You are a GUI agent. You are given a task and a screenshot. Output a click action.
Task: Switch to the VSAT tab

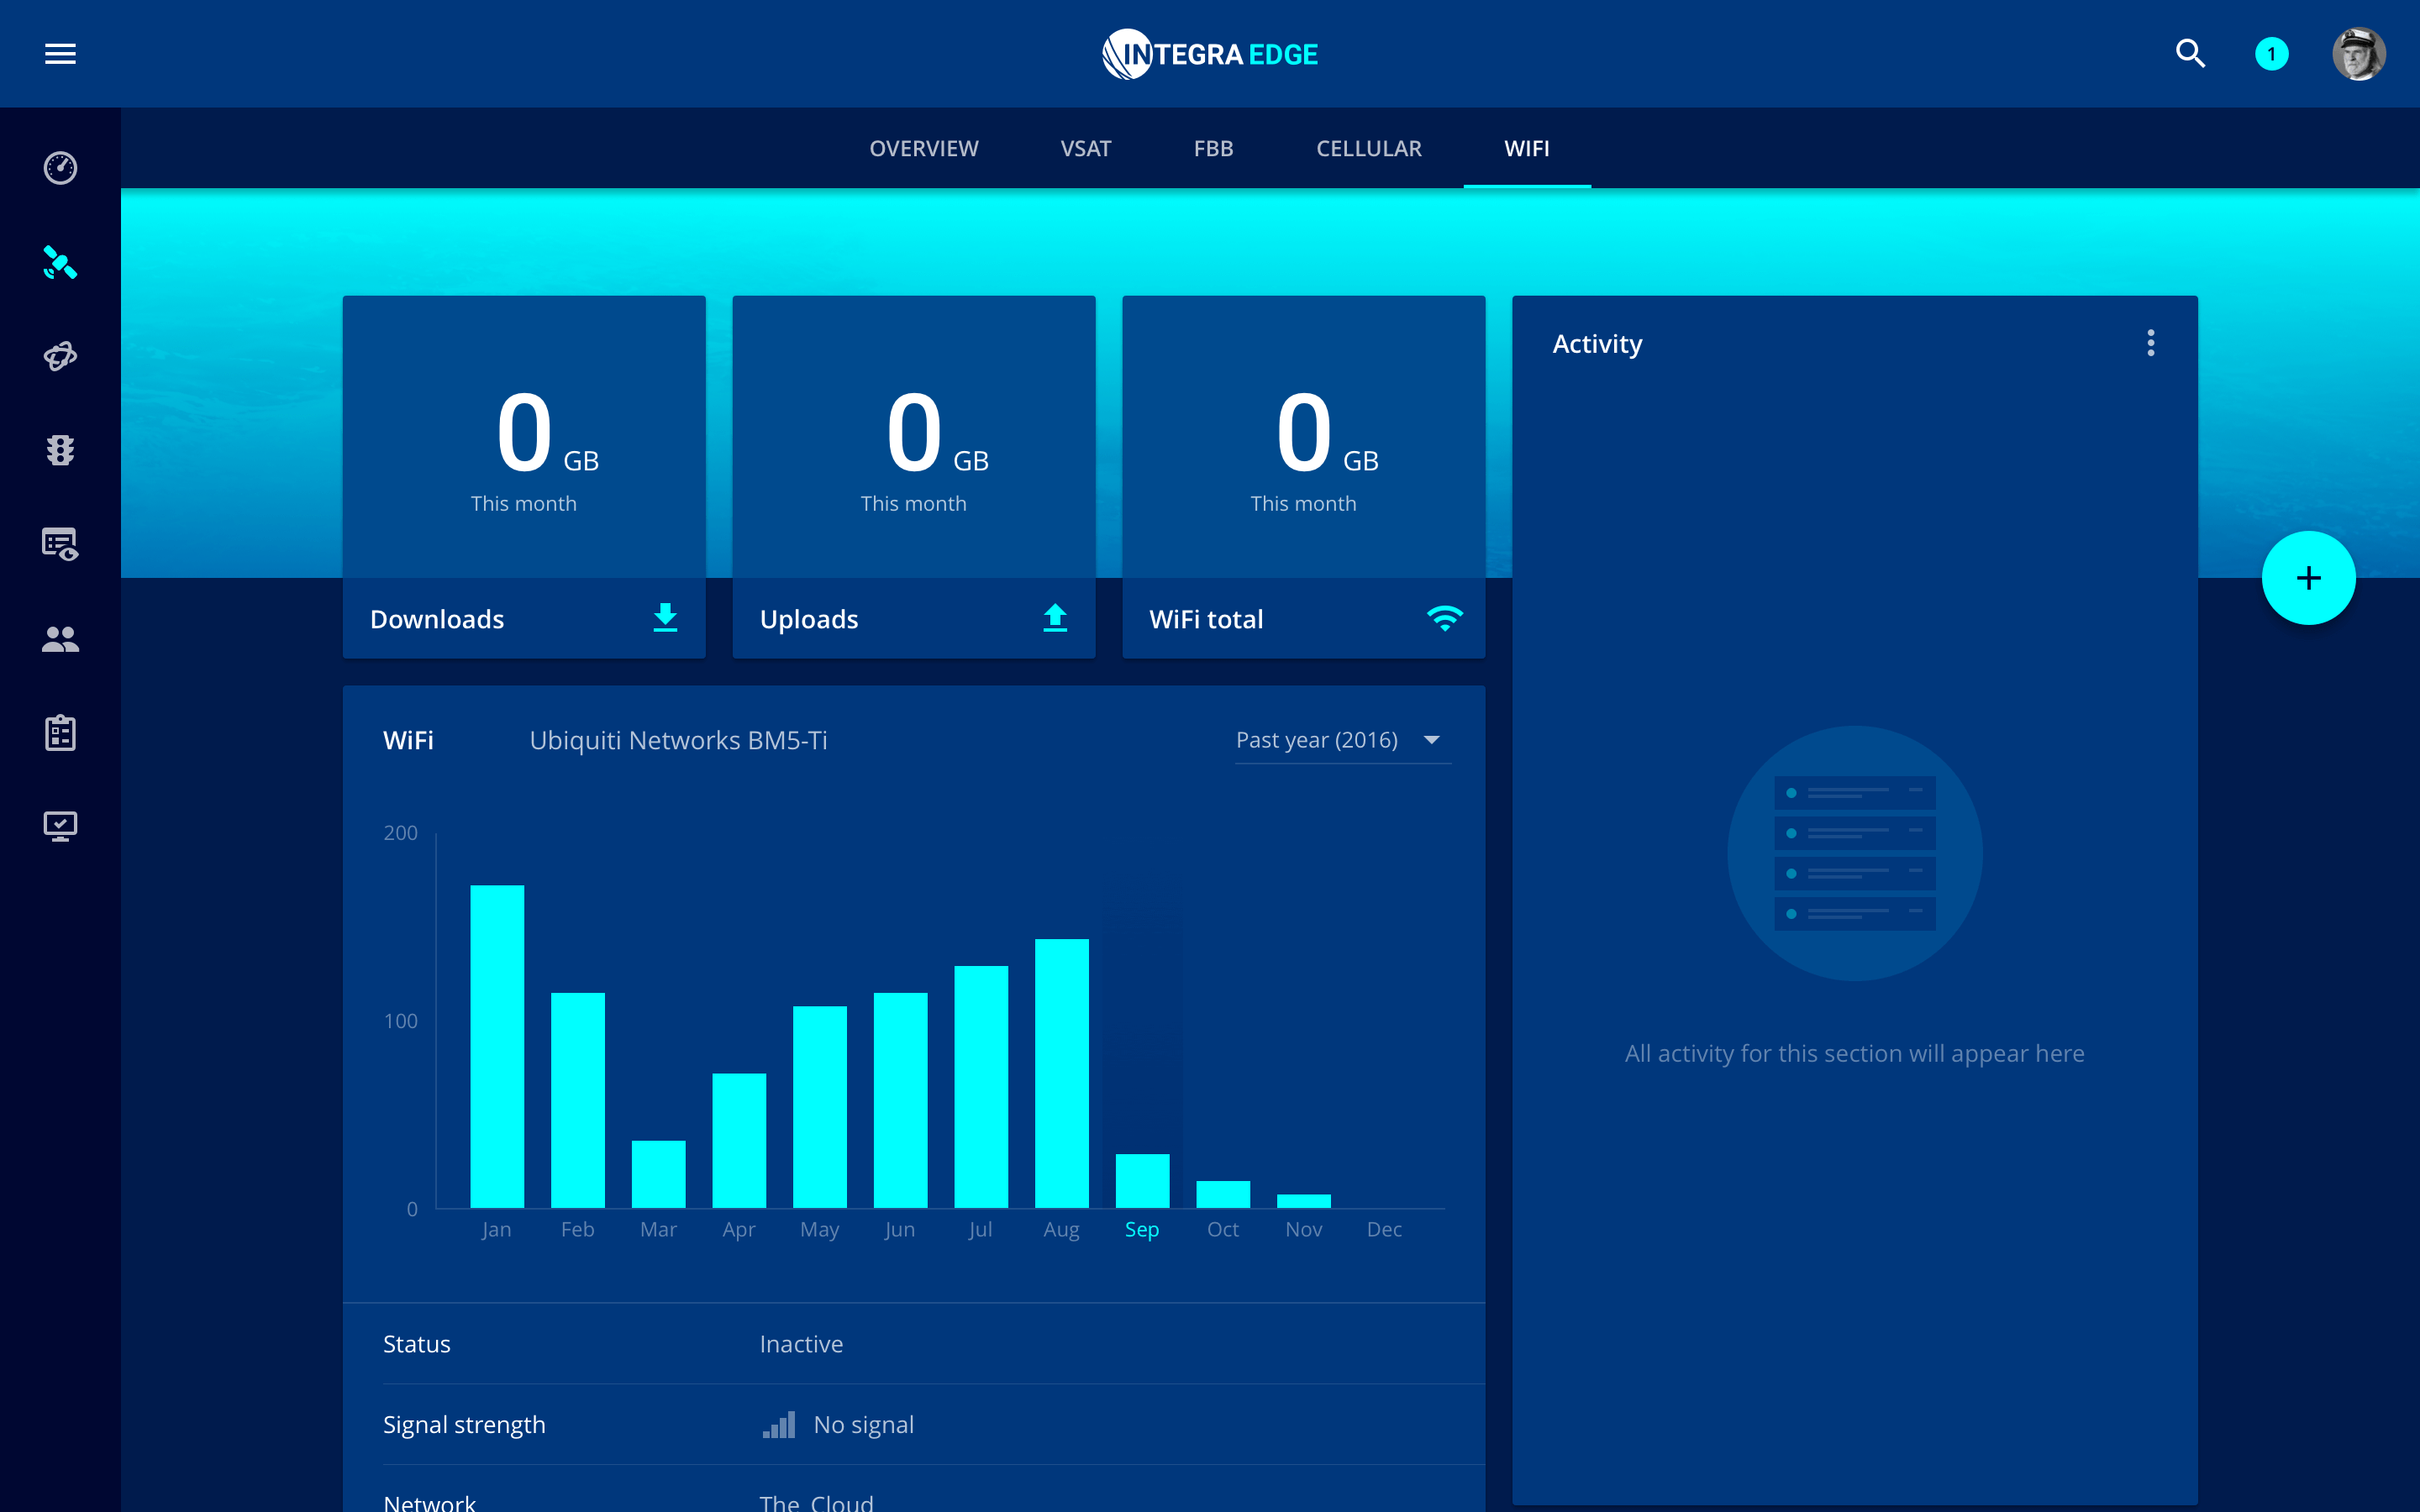(x=1085, y=149)
